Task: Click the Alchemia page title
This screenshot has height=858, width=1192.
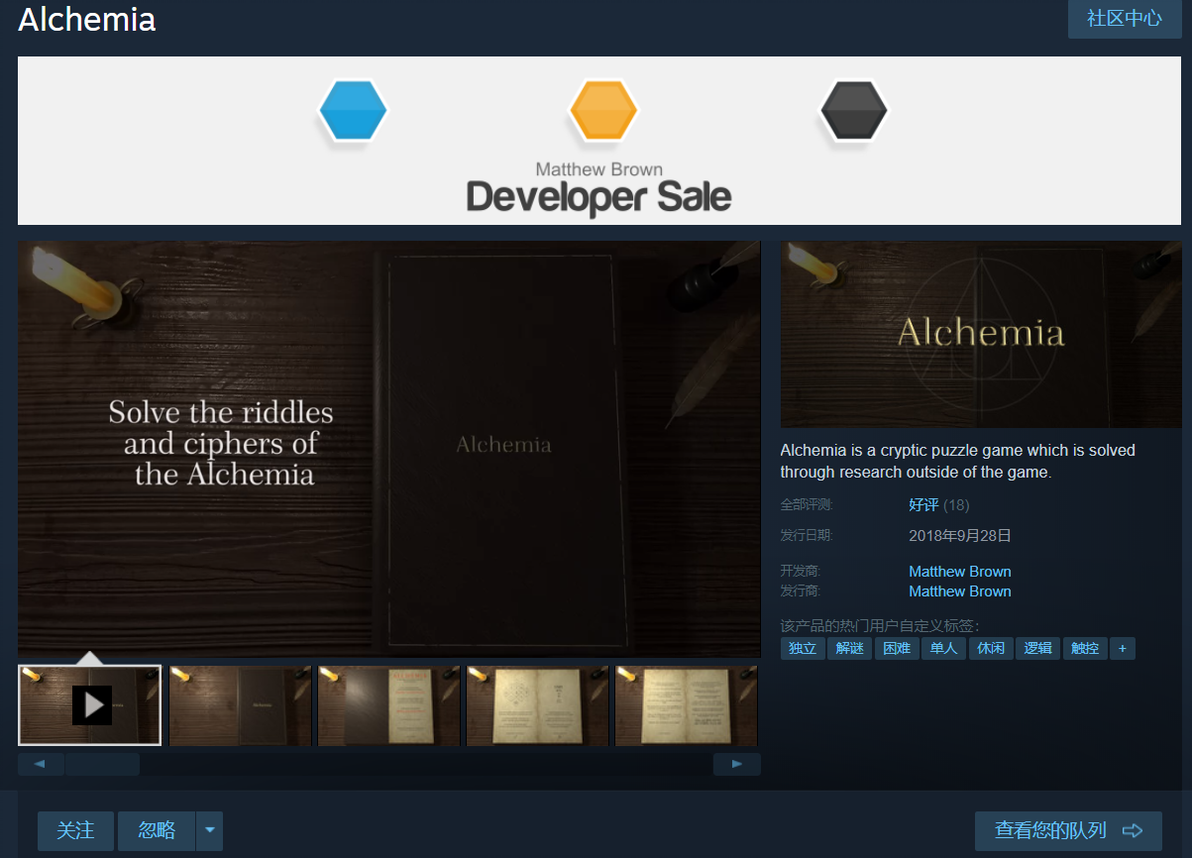Action: click(x=87, y=20)
